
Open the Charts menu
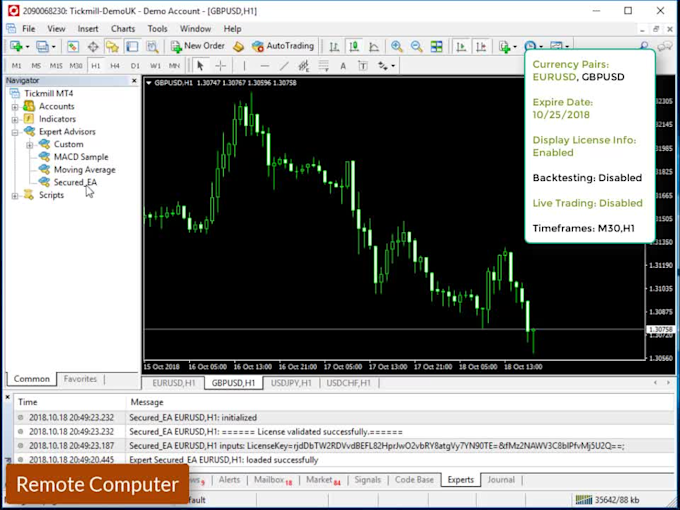point(123,29)
